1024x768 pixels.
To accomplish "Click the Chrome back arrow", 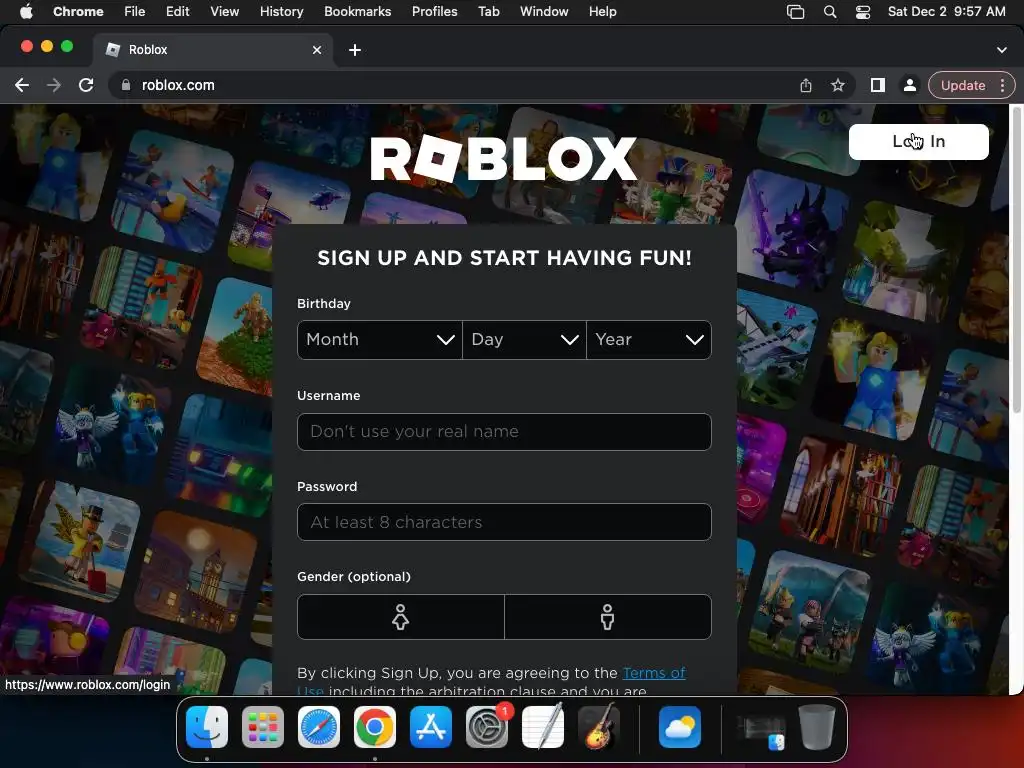I will click(x=22, y=86).
